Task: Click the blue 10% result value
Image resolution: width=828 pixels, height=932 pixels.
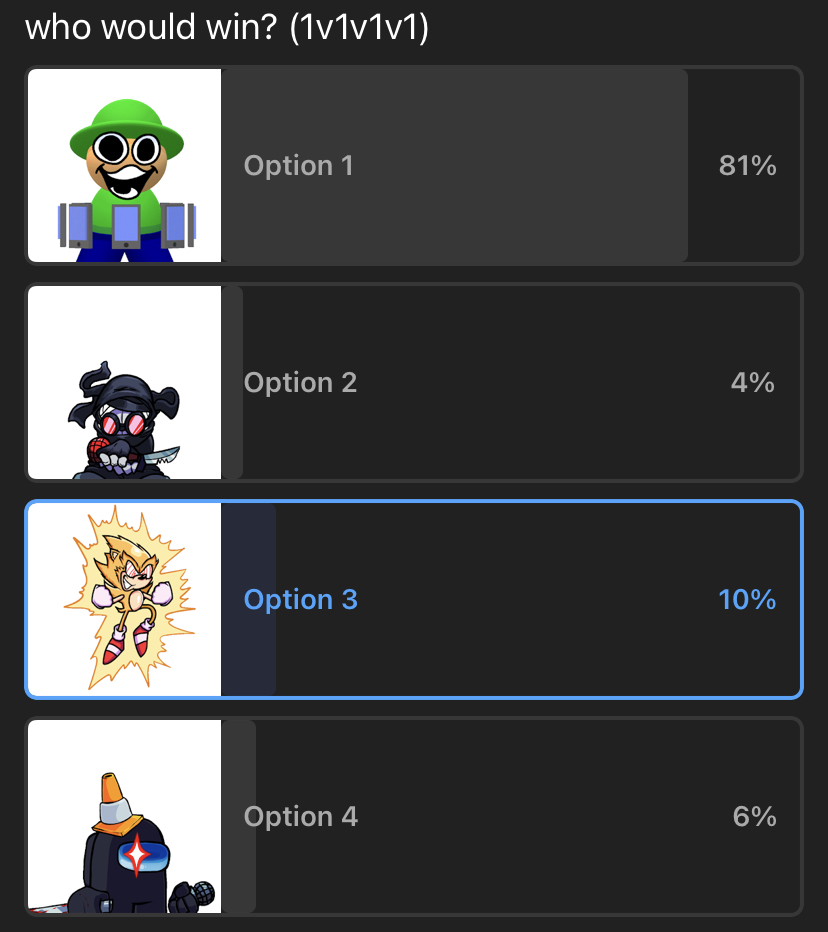Action: [x=747, y=600]
